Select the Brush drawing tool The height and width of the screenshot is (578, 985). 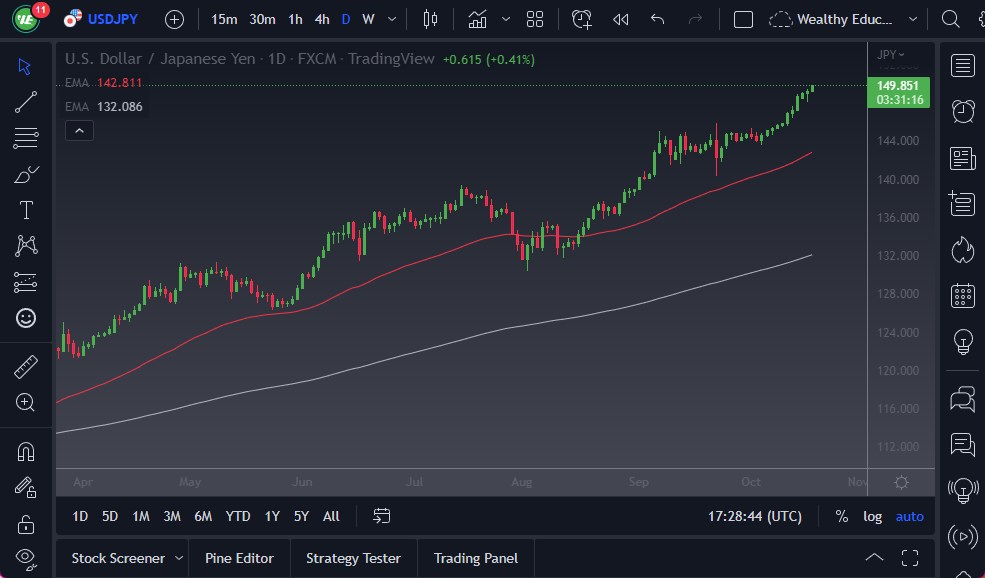(25, 174)
